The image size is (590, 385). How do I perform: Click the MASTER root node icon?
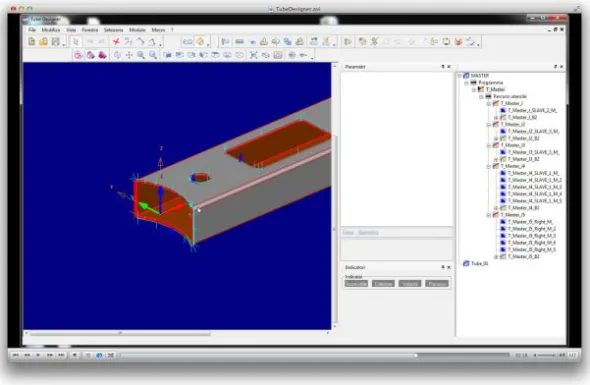click(466, 76)
